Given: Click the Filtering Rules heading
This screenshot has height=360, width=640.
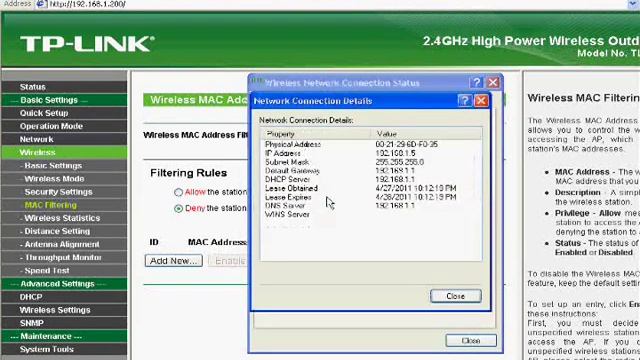Looking at the screenshot, I should [x=189, y=173].
